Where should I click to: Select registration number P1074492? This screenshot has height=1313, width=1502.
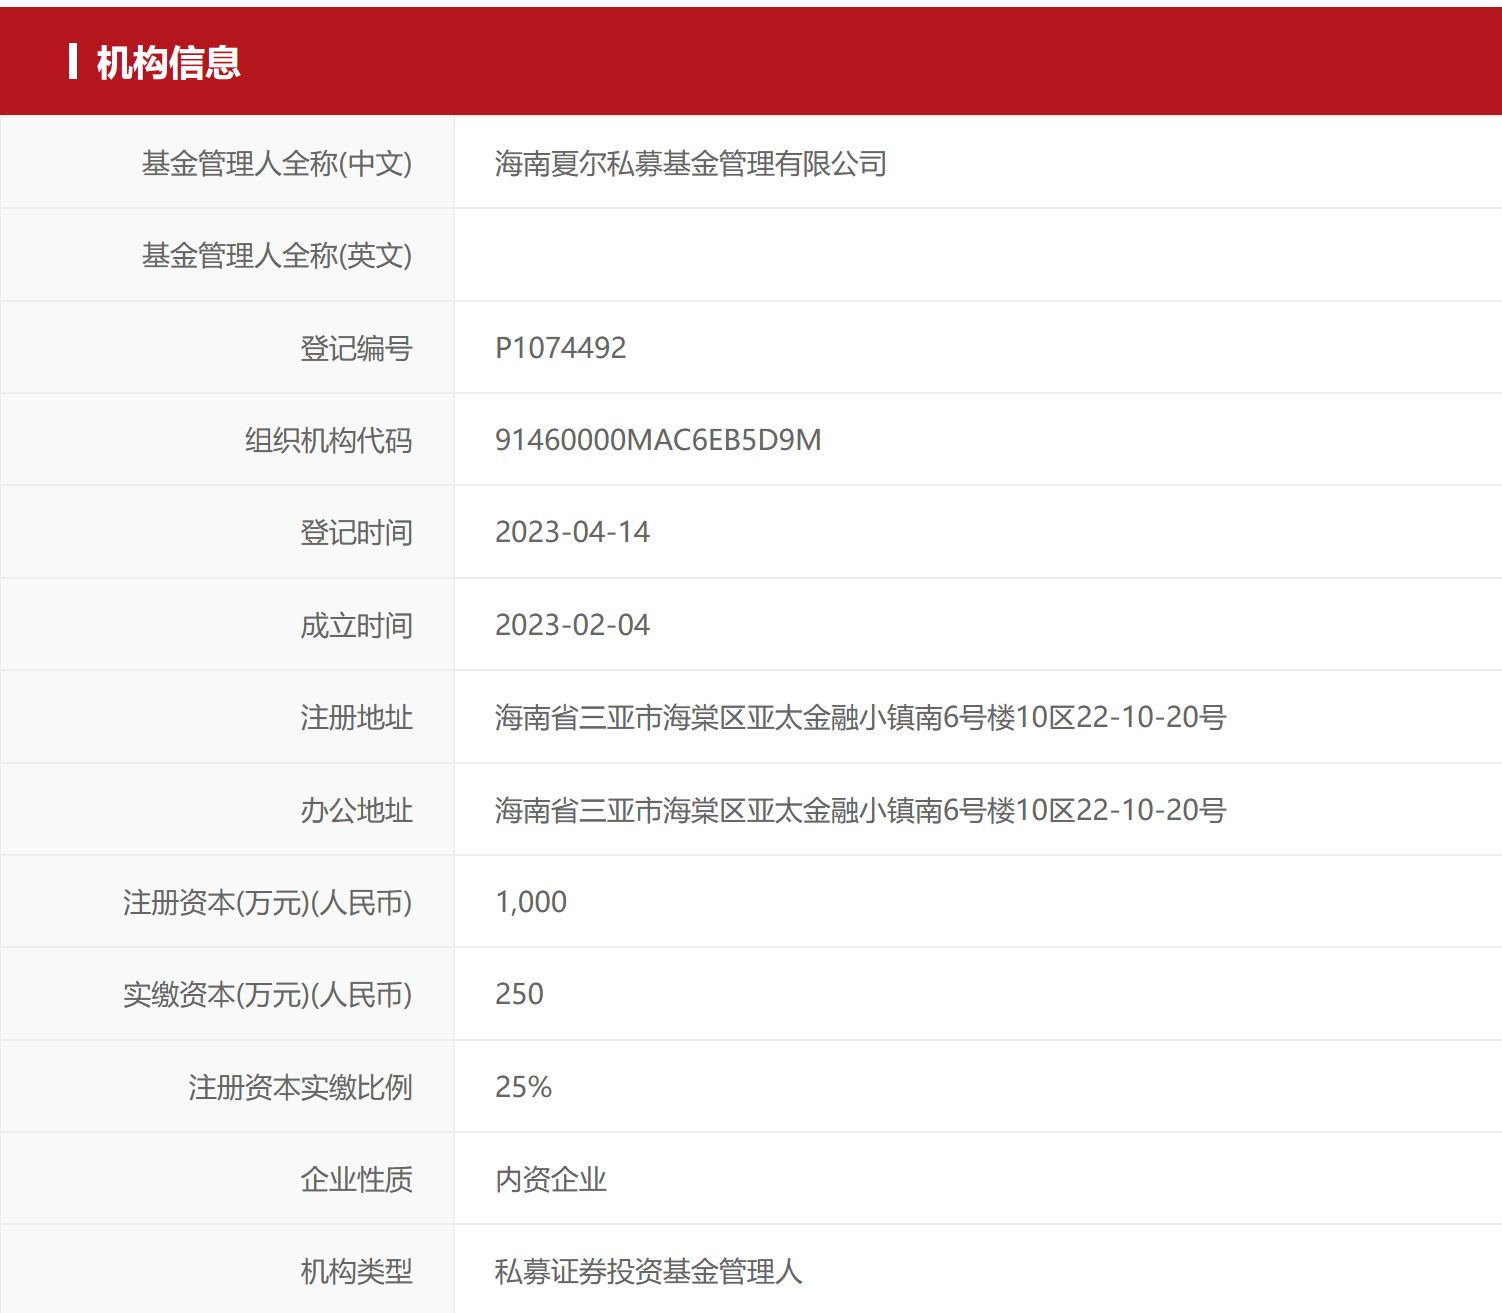click(x=561, y=348)
